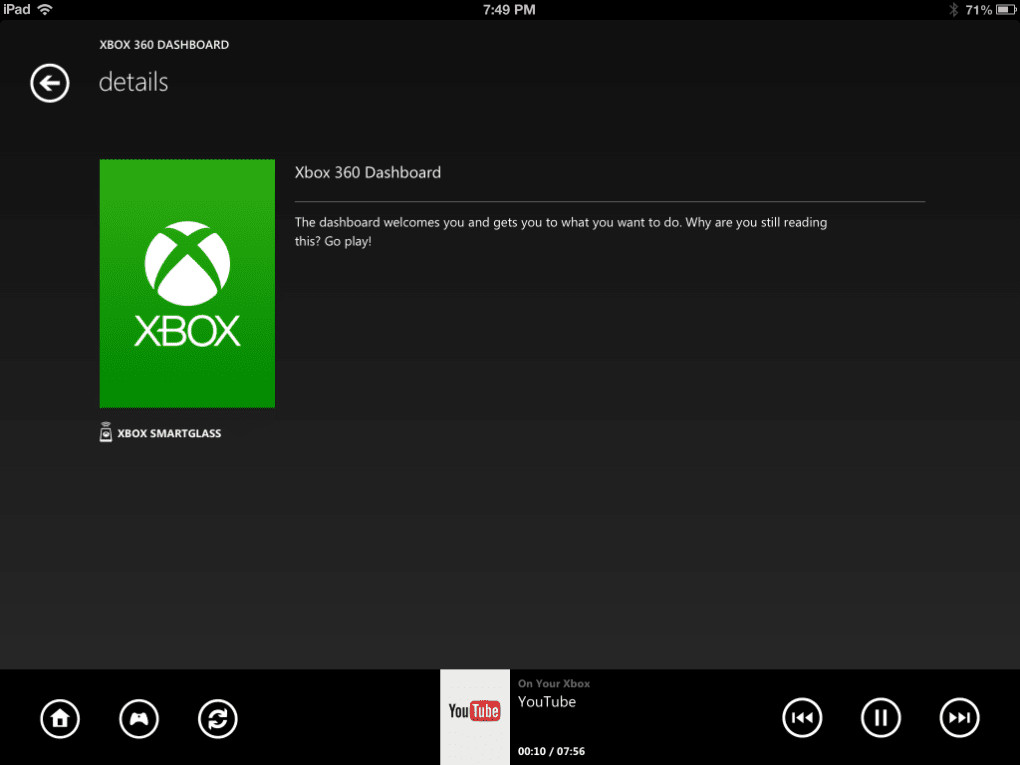Select the 'Xbox 360 Dashboard' title text
Viewport: 1020px width, 765px height.
368,172
